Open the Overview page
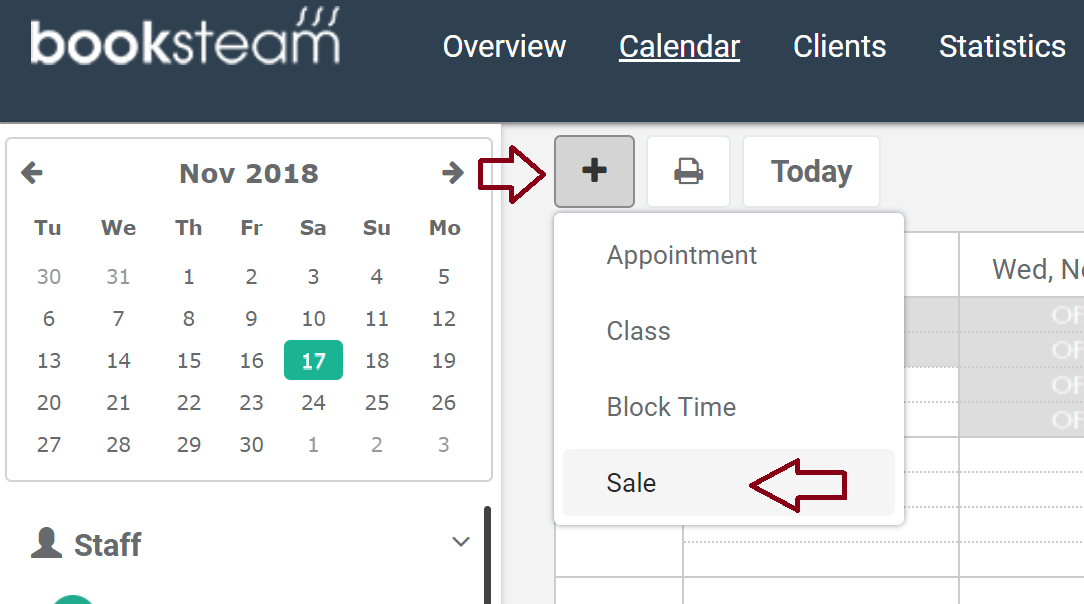 (x=504, y=46)
